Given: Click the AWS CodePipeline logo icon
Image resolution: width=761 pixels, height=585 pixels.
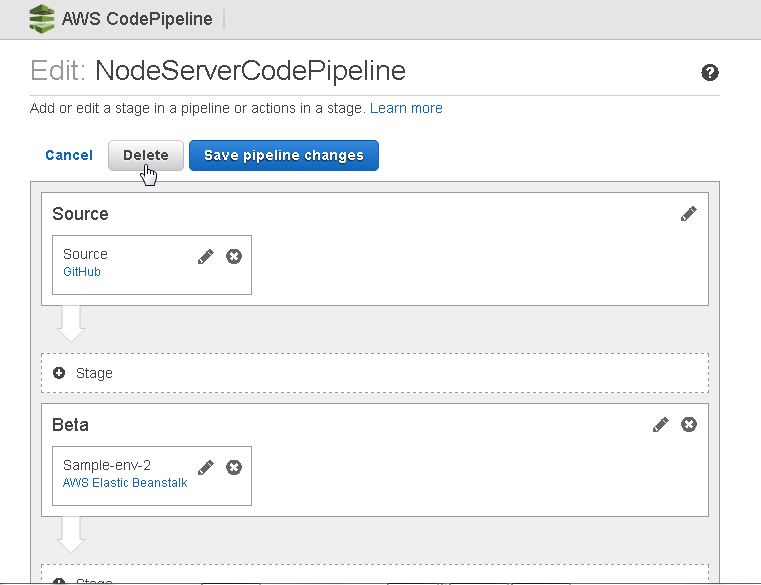Looking at the screenshot, I should 42,19.
